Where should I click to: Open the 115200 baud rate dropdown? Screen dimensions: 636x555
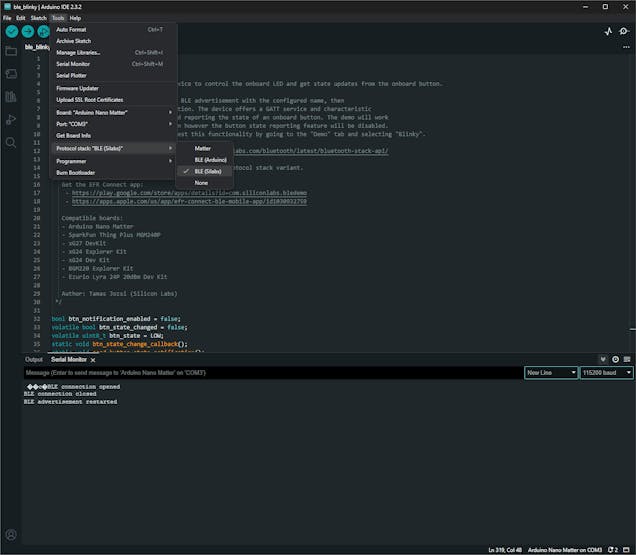[607, 372]
